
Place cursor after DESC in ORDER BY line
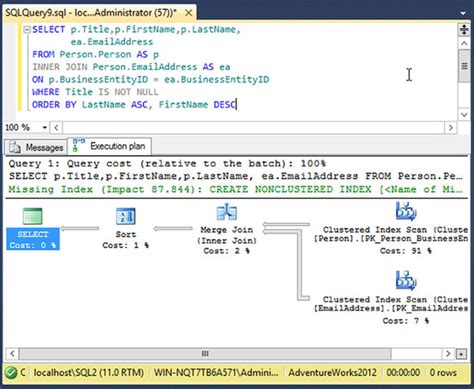point(236,105)
